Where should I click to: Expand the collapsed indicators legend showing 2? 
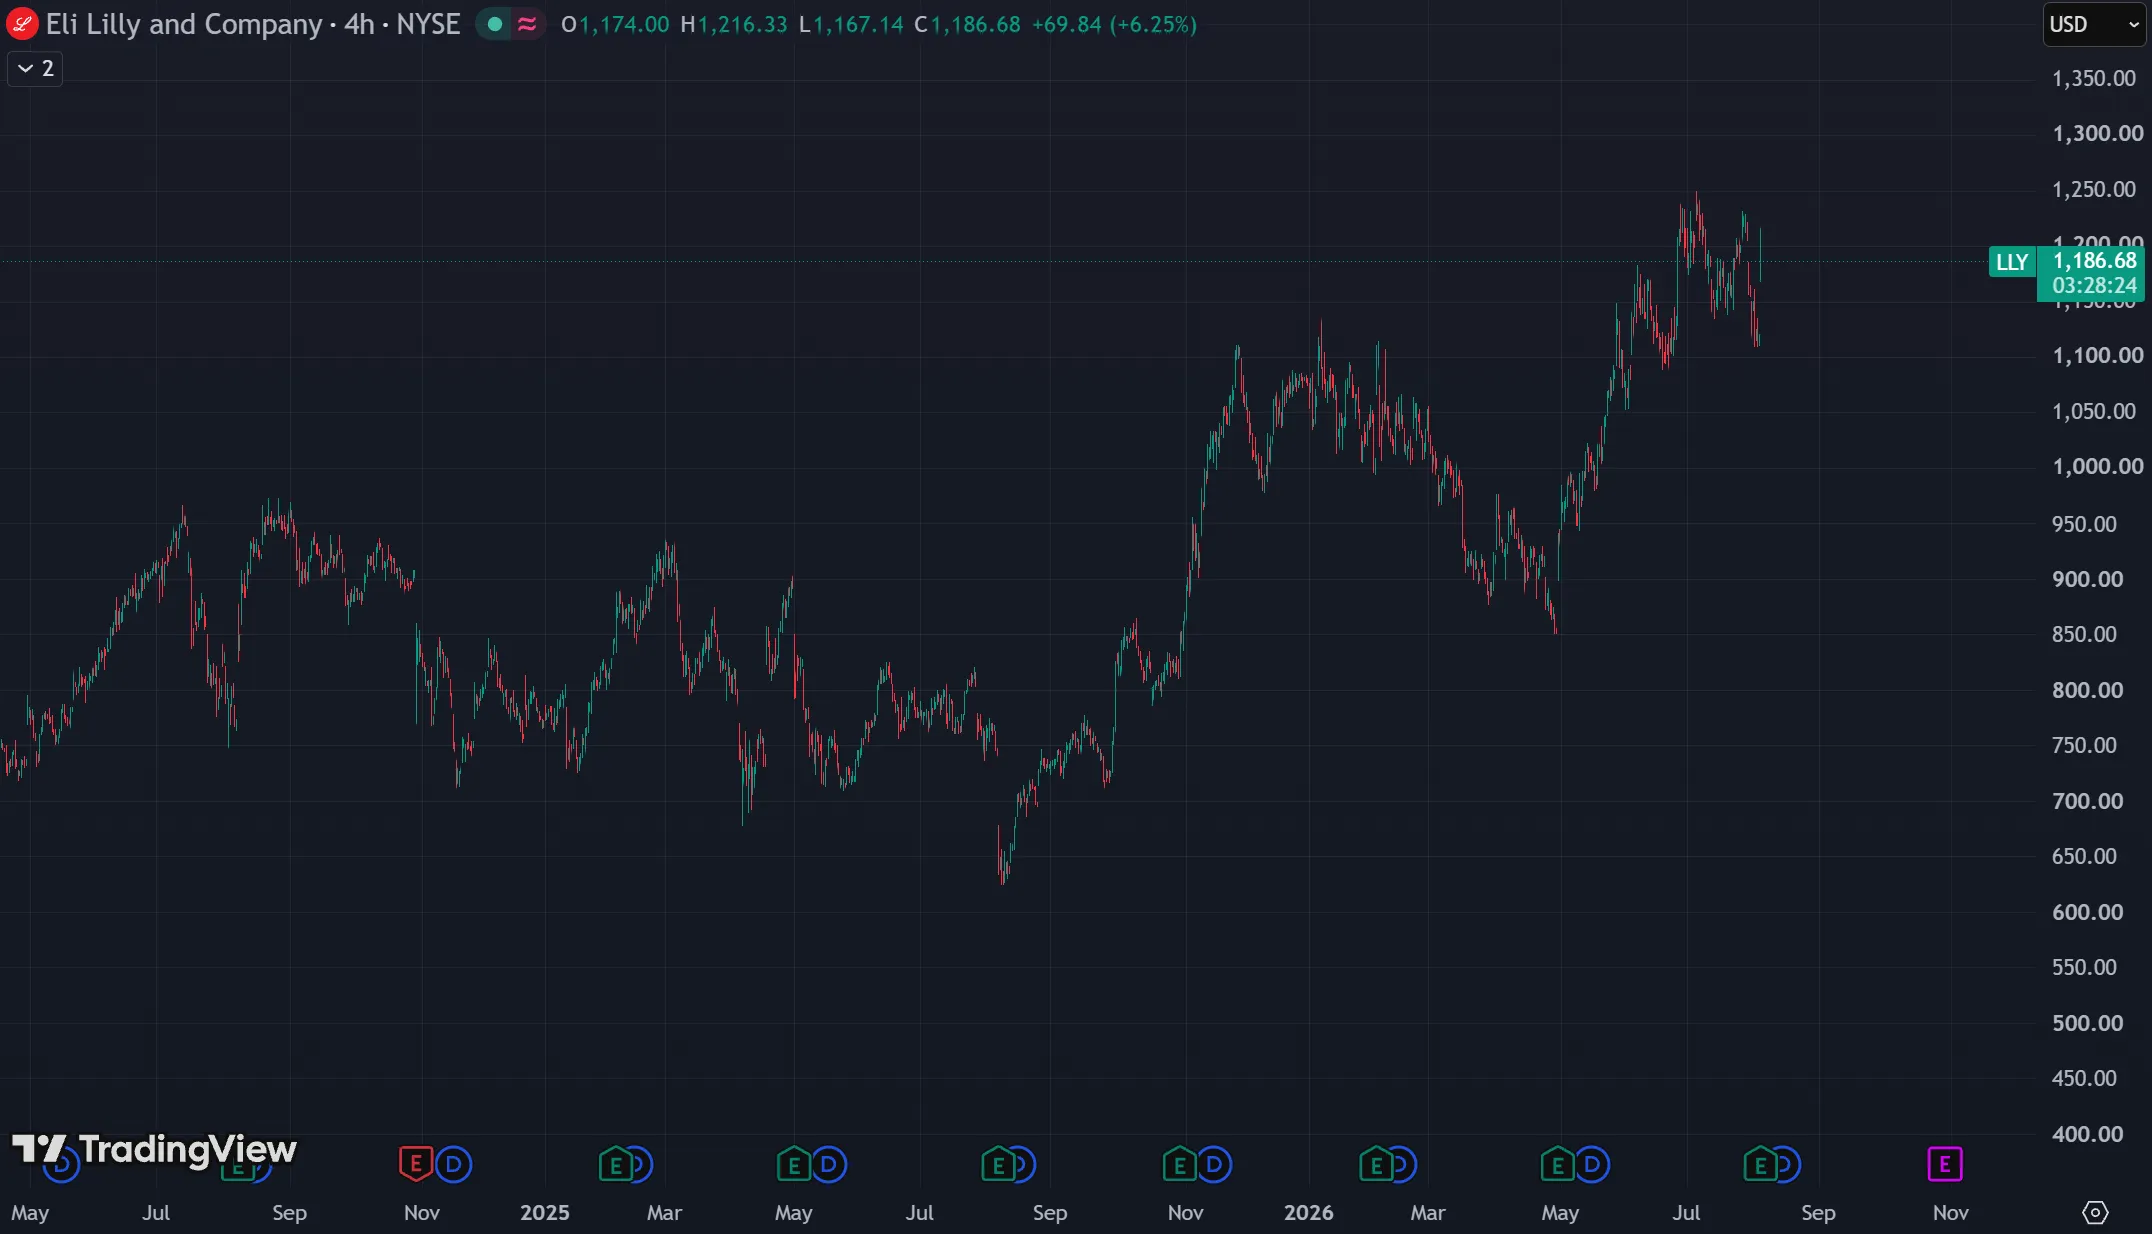click(35, 69)
